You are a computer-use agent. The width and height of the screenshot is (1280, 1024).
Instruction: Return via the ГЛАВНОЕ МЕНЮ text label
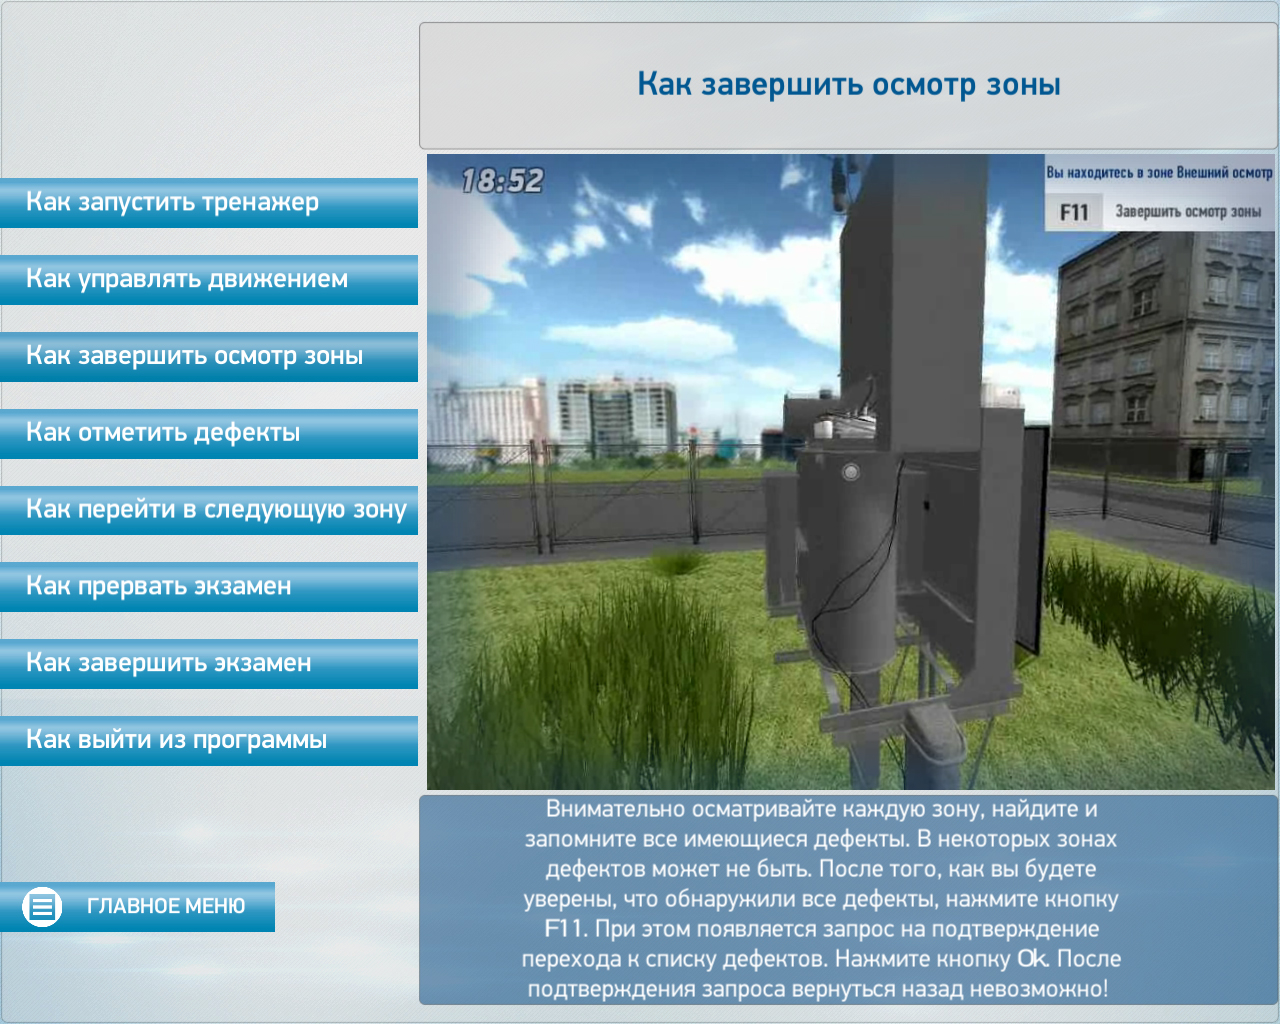(x=166, y=907)
